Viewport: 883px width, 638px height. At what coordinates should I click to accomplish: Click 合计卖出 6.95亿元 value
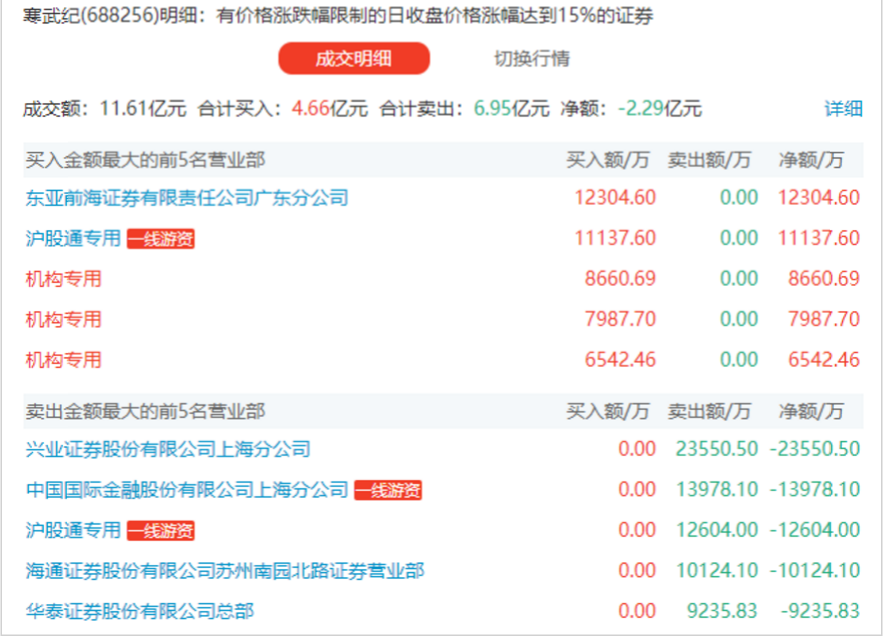[x=511, y=108]
